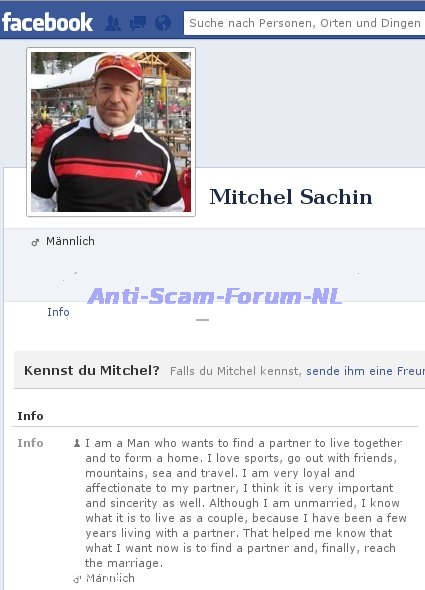Click the facebook logo
This screenshot has width=425, height=590.
(47, 23)
